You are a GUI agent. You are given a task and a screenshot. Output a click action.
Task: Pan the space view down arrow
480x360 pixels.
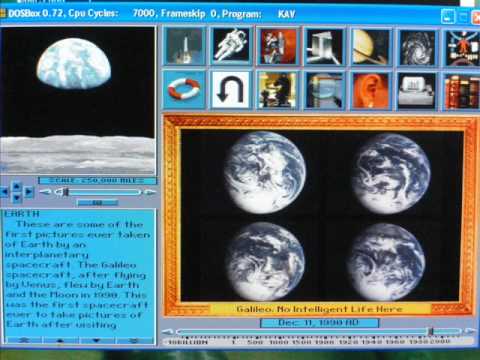point(17,199)
